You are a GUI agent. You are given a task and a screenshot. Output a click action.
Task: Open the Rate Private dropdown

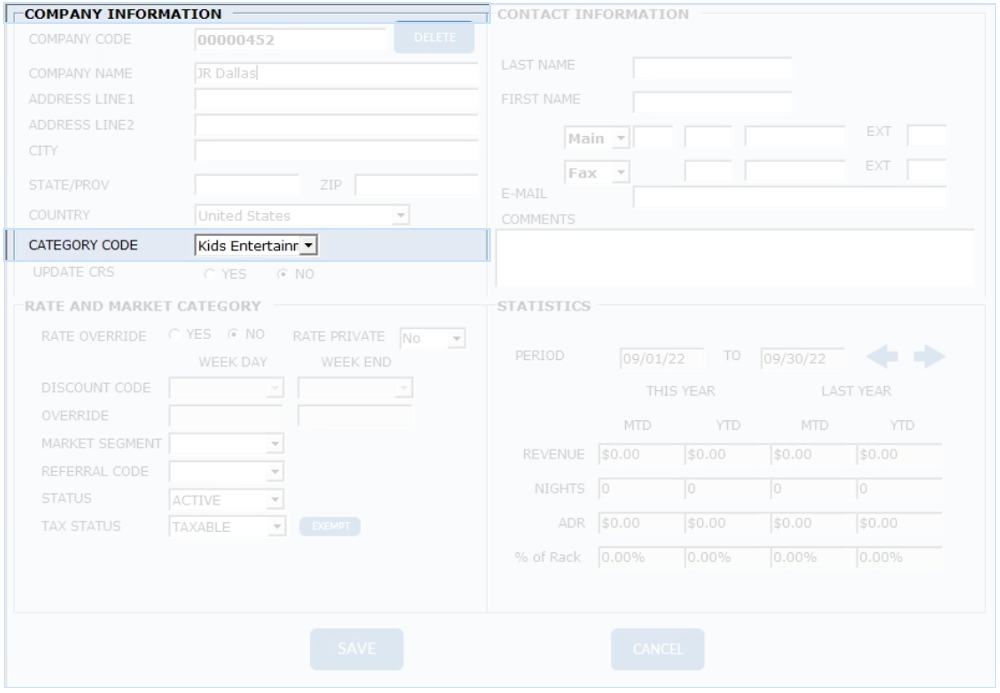pos(456,339)
